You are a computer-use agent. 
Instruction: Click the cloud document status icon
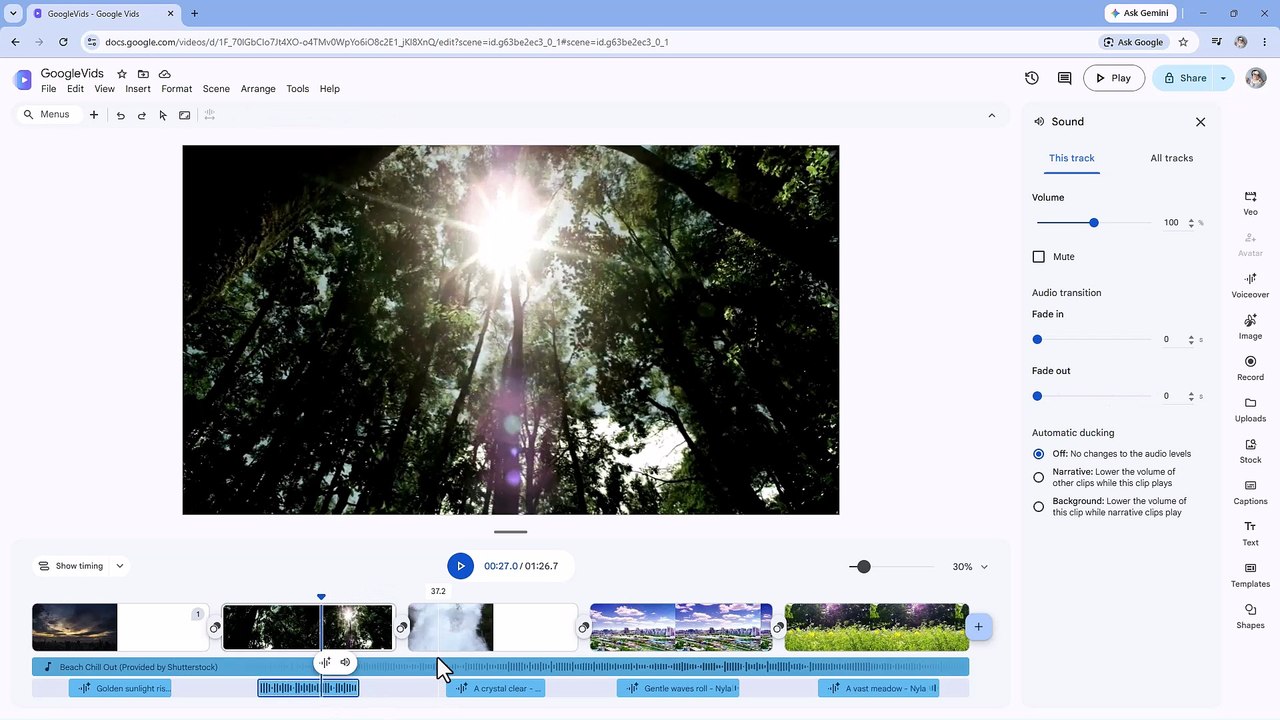pos(165,74)
